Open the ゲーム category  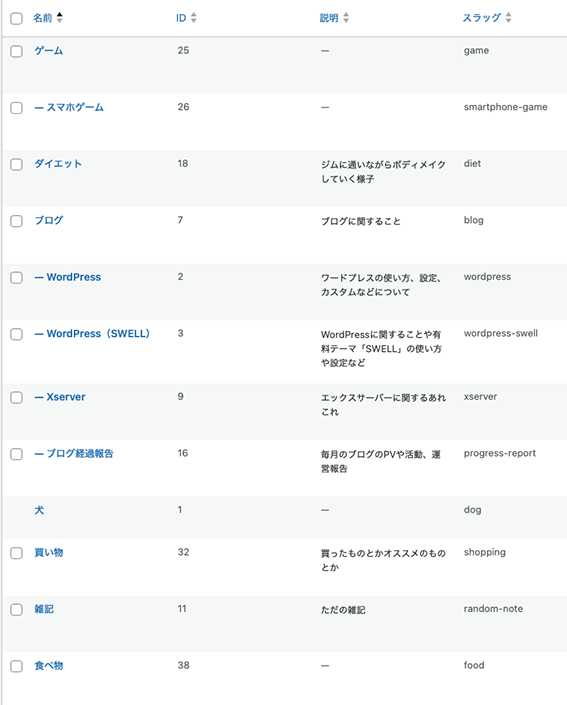[x=49, y=51]
